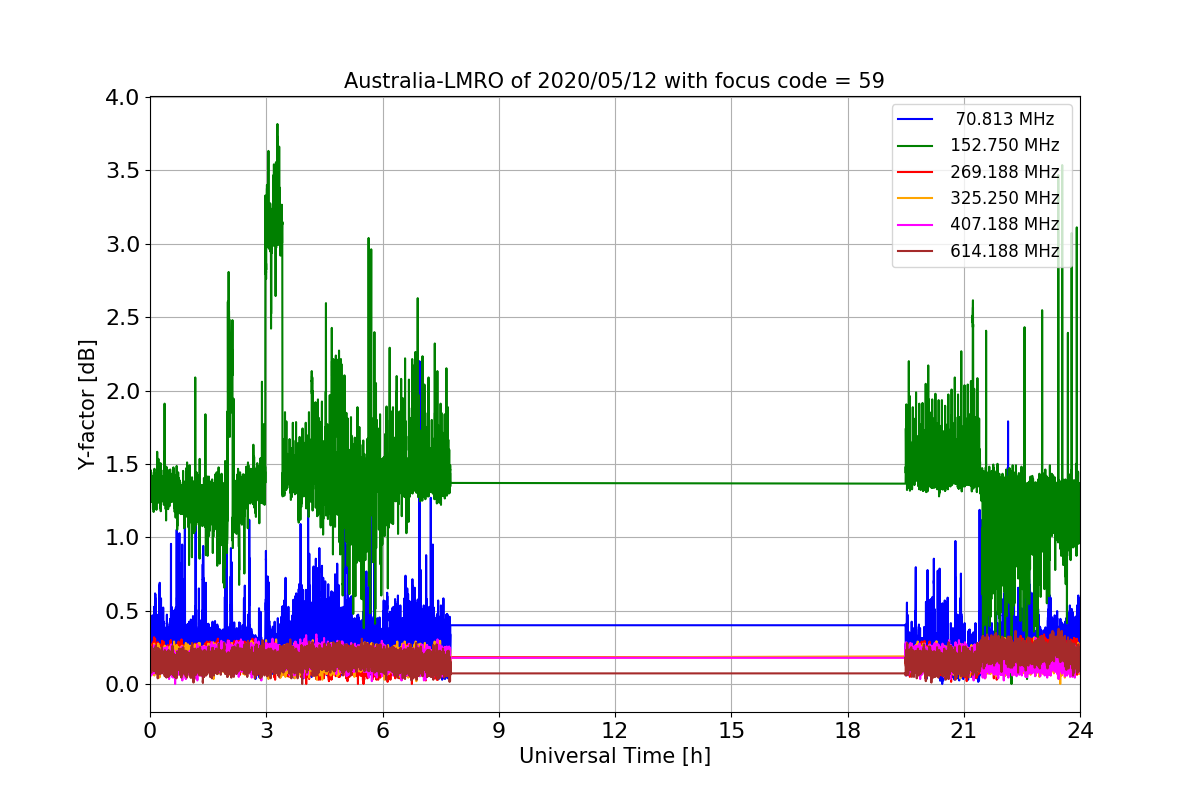Click the red legend line for 269.188 MHz

915,172
